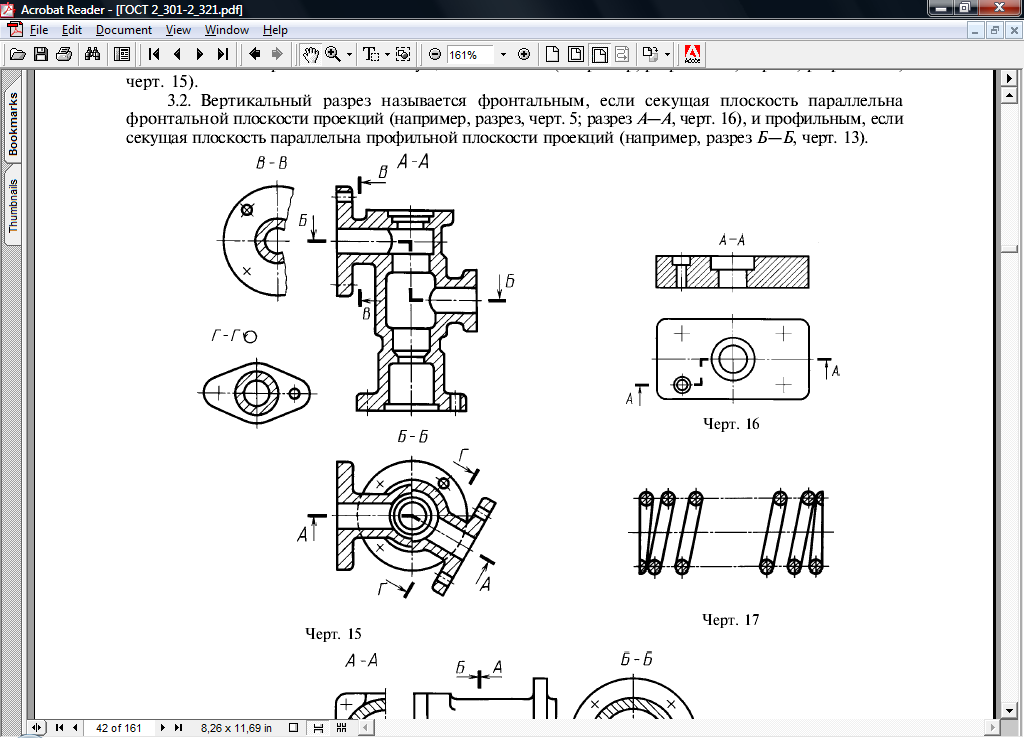
Task: Minimize the document child window
Action: 975,30
